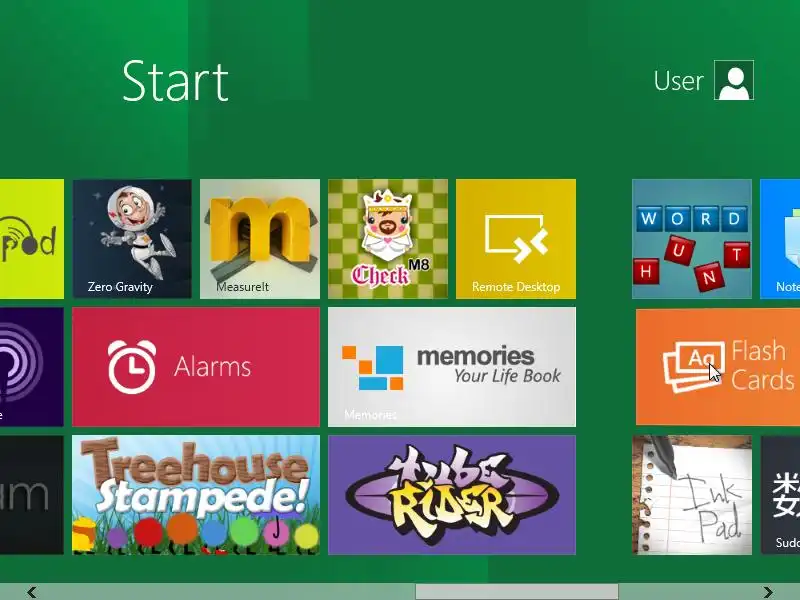Click the User account name

(x=679, y=81)
